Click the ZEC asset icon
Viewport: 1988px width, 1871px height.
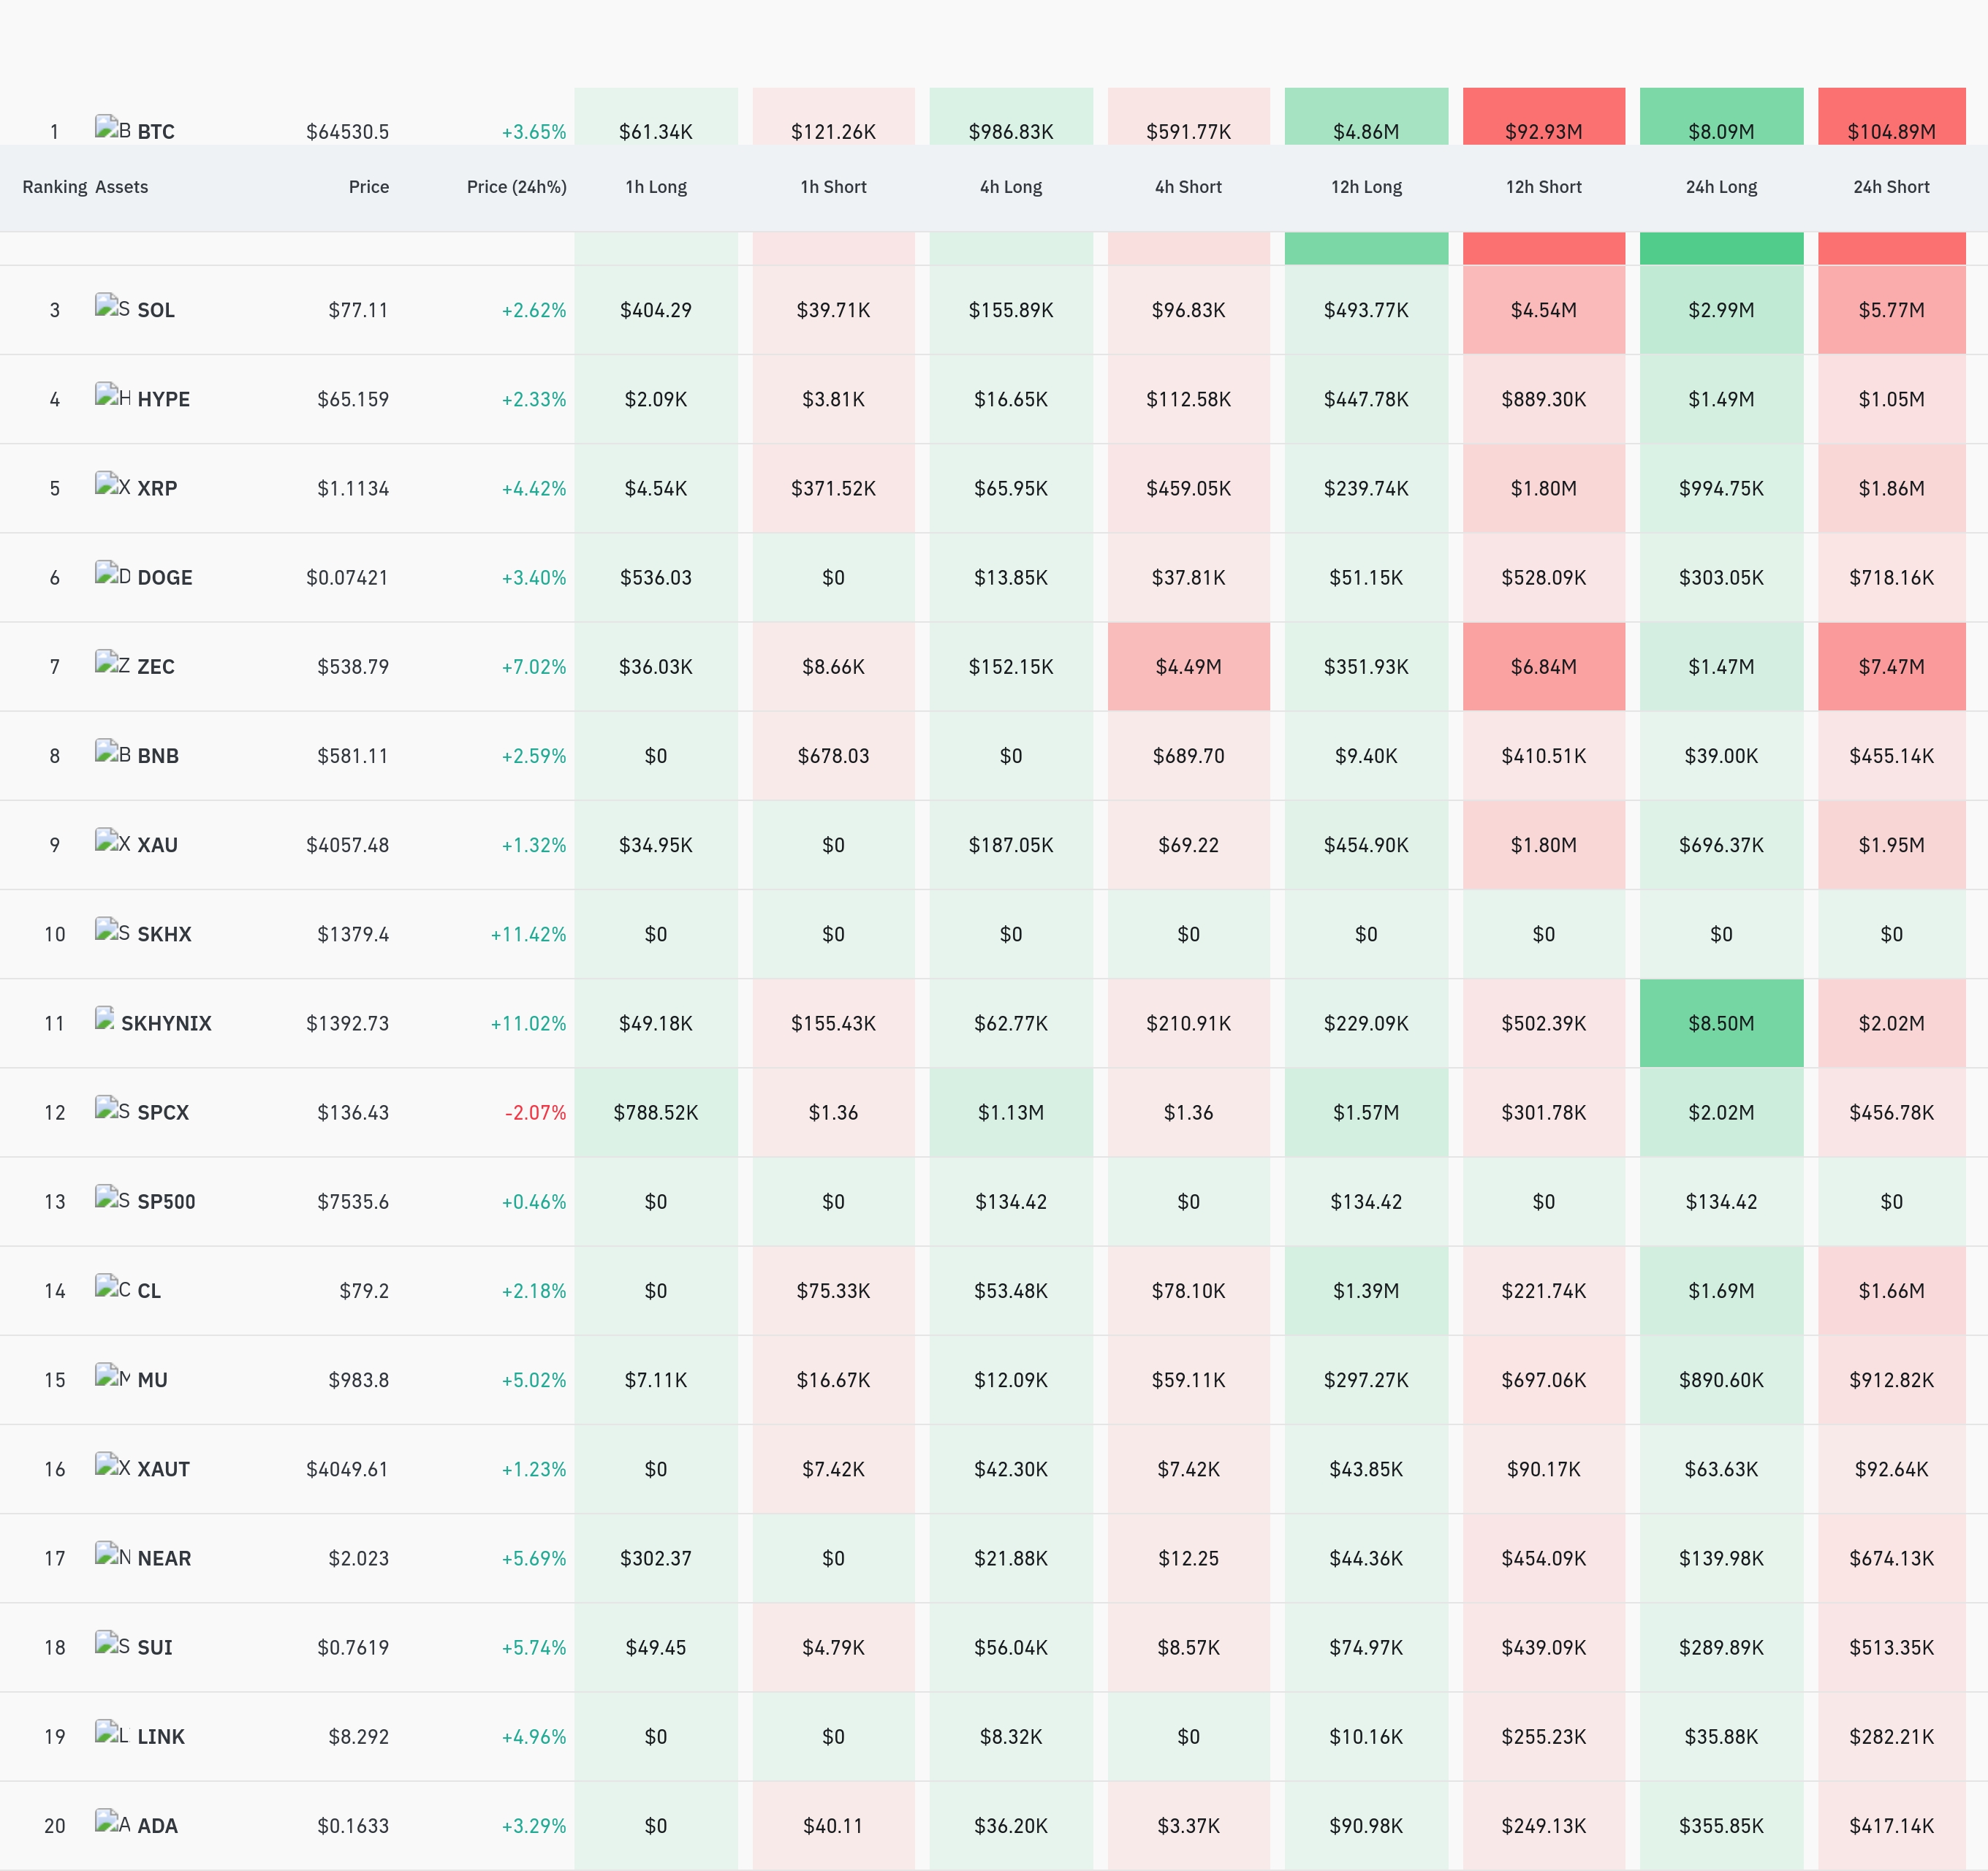coord(112,663)
